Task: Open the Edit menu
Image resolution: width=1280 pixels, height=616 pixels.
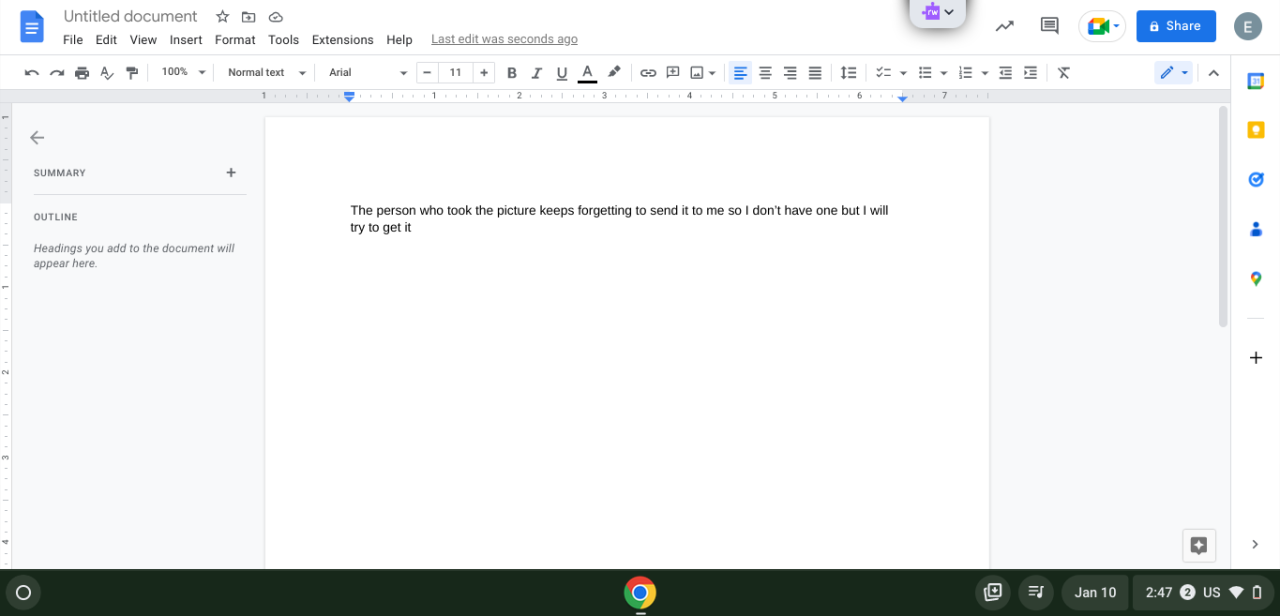Action: [106, 40]
